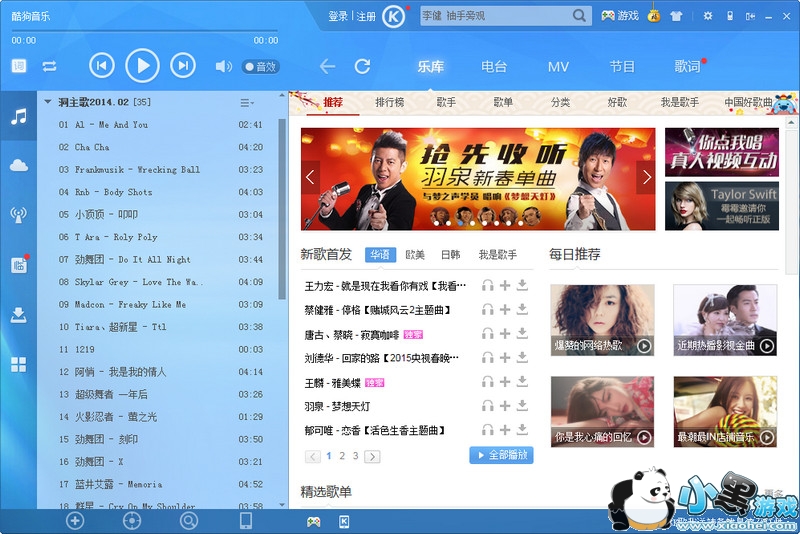Click the login 登录 link

(x=338, y=16)
